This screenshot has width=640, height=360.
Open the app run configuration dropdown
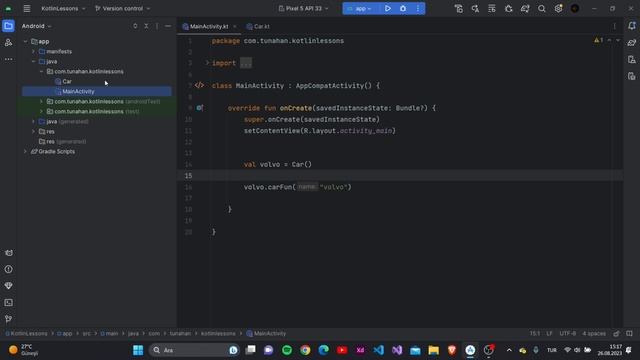[360, 8]
